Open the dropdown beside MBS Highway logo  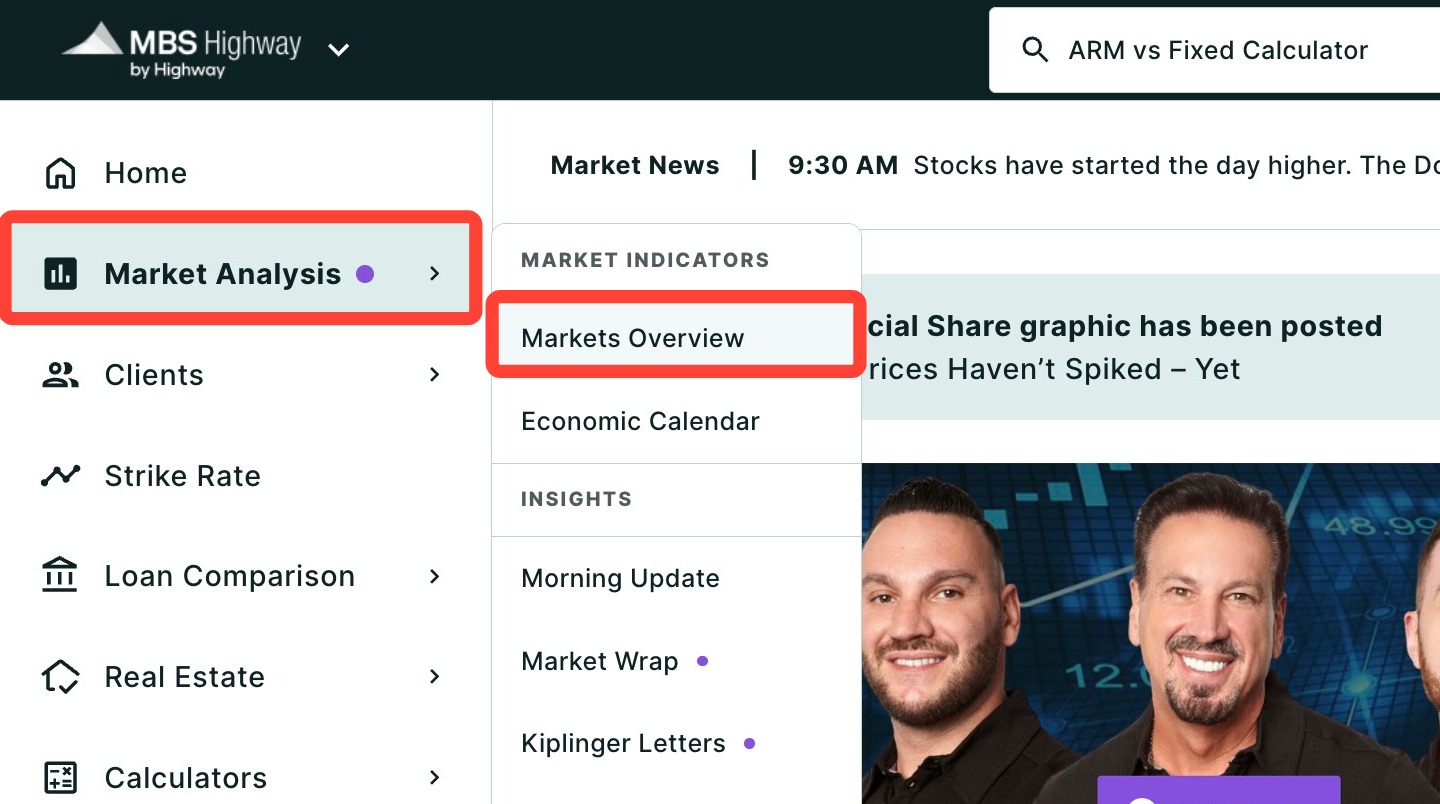point(339,50)
